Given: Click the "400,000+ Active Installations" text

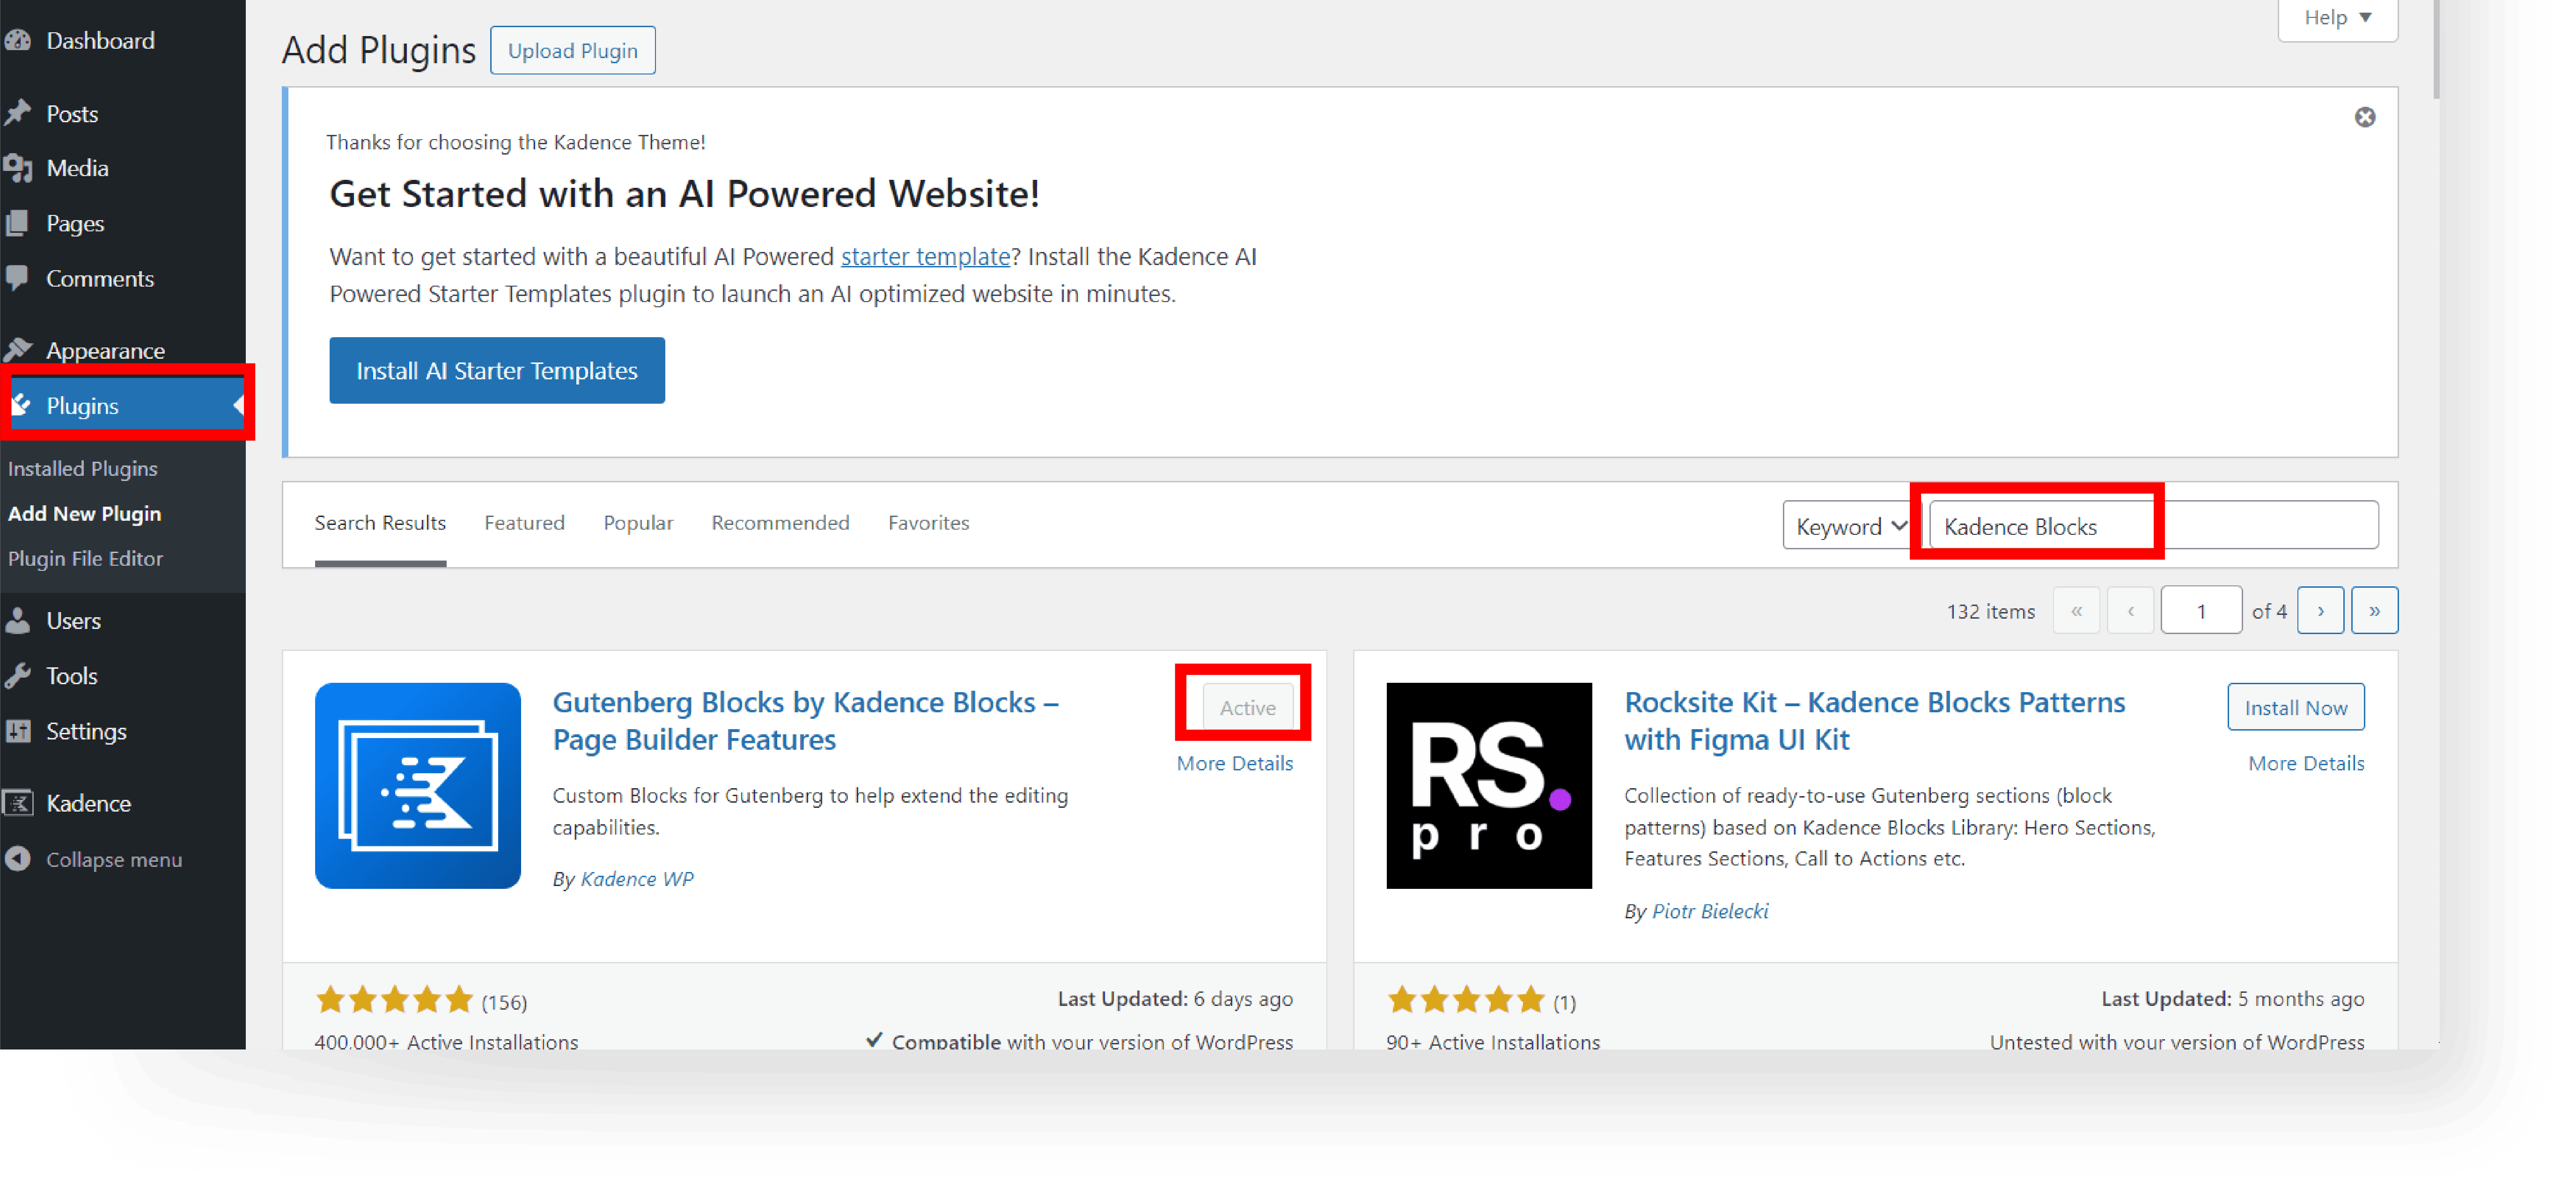Looking at the screenshot, I should pos(446,1041).
